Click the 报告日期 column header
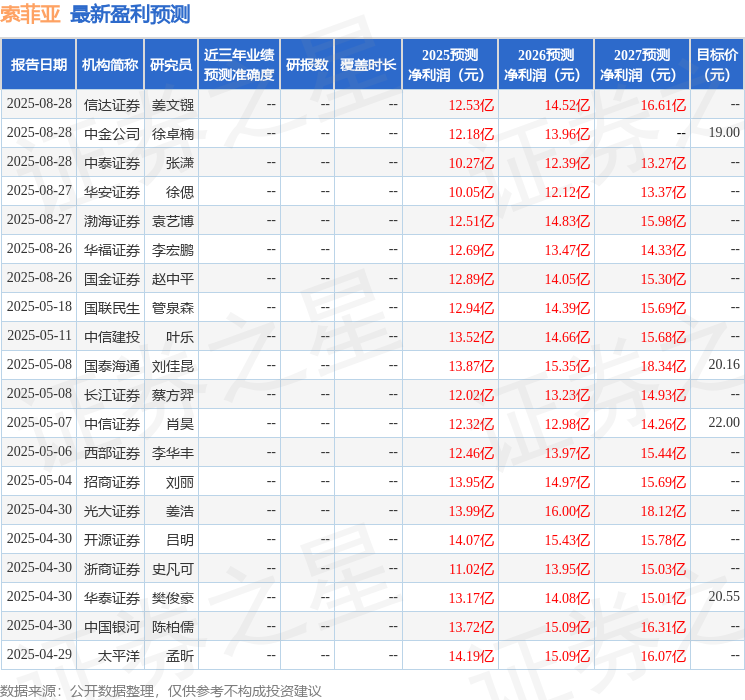745x700 pixels. point(38,65)
